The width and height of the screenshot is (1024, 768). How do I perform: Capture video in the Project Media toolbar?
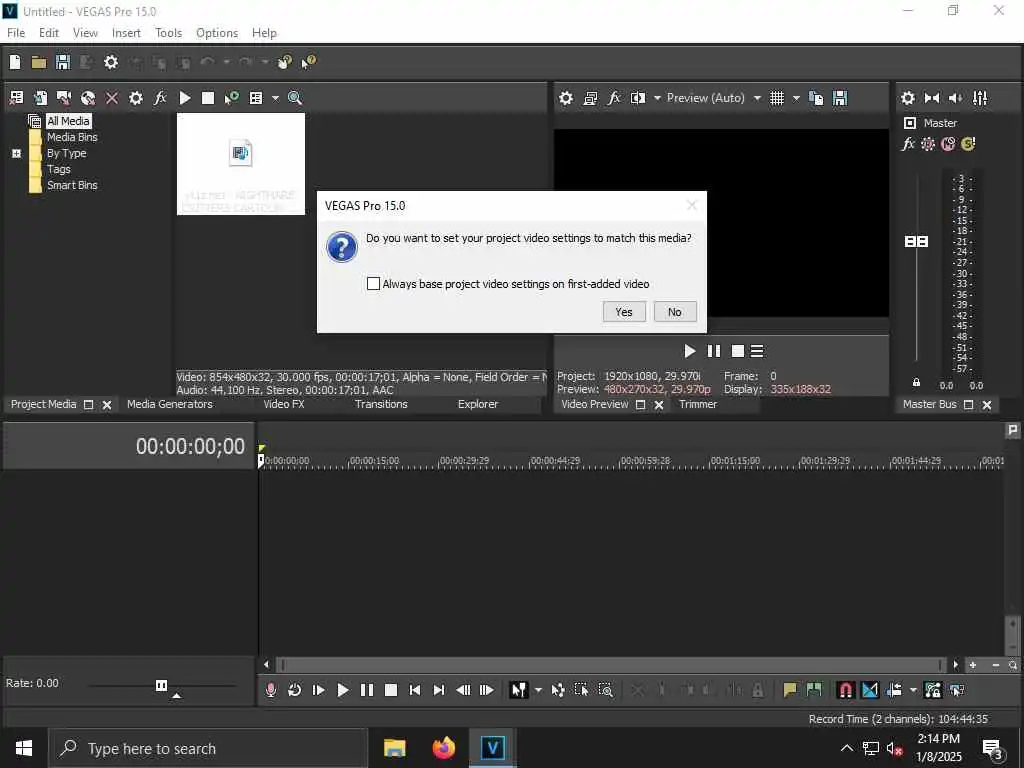[x=64, y=98]
